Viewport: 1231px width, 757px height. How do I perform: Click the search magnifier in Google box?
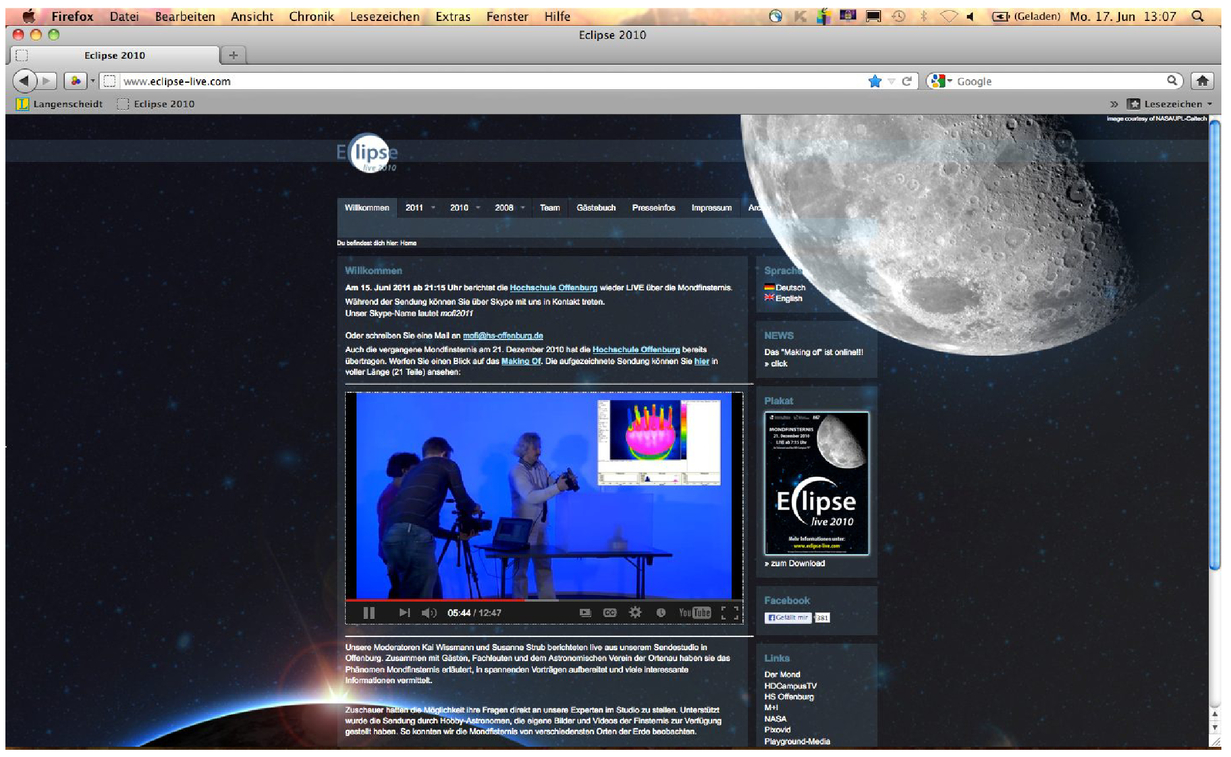(1173, 81)
